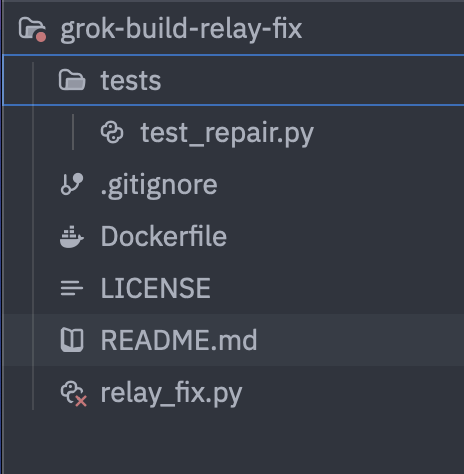
Task: Select the tests directory label
Action: coord(131,81)
